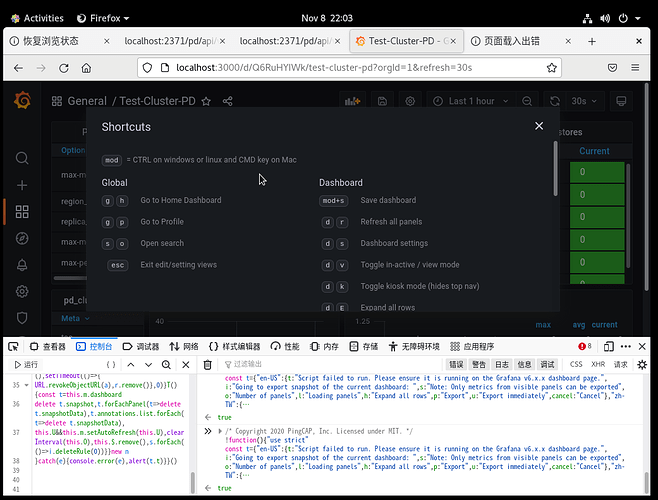Toggle the 警告 console filter

(x=479, y=365)
